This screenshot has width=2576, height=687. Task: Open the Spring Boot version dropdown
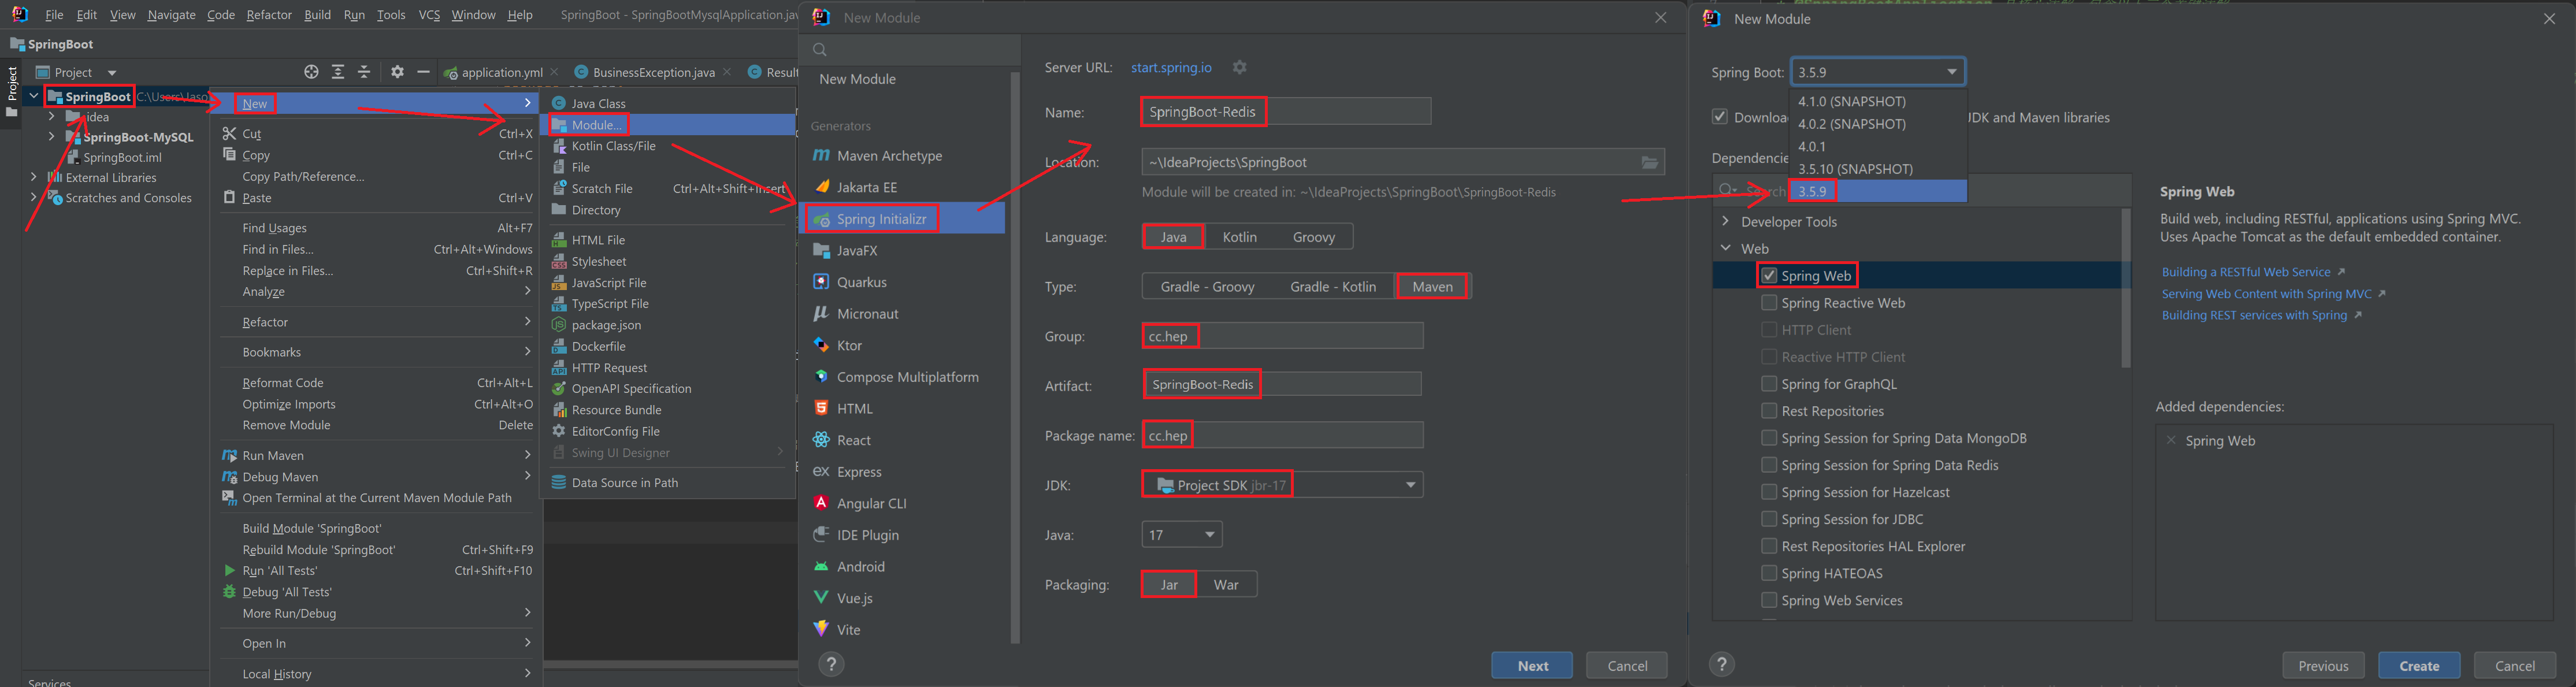coord(1877,72)
